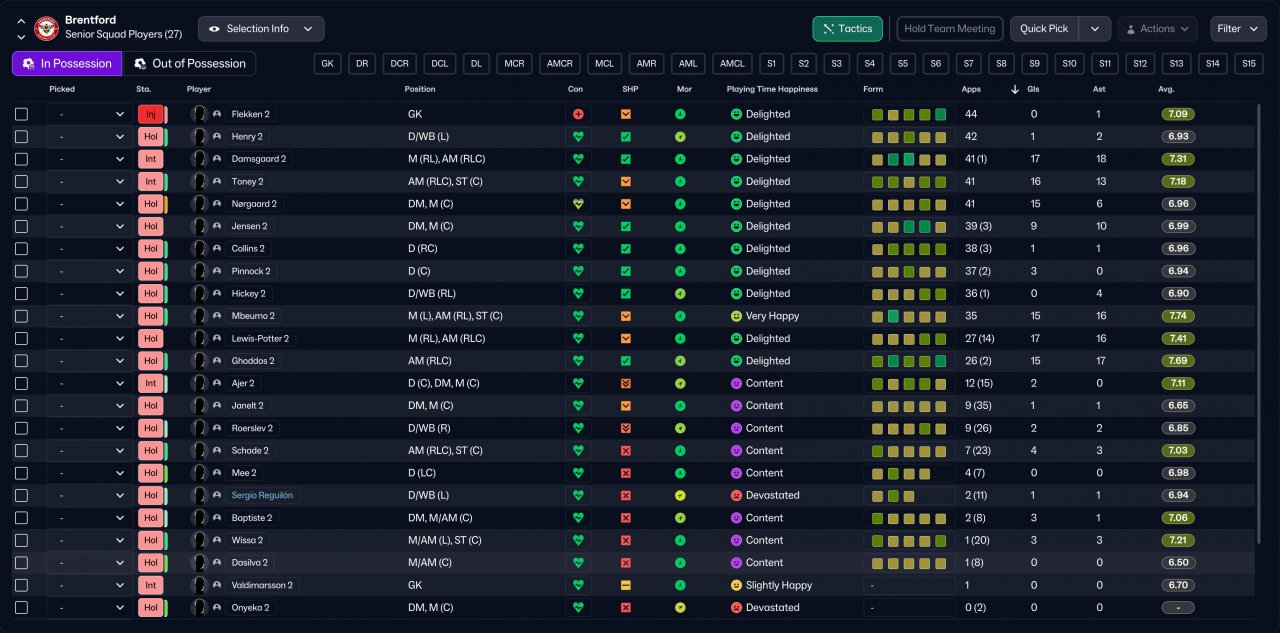This screenshot has width=1280, height=633.
Task: Select the In Possession tab
Action: (x=67, y=64)
